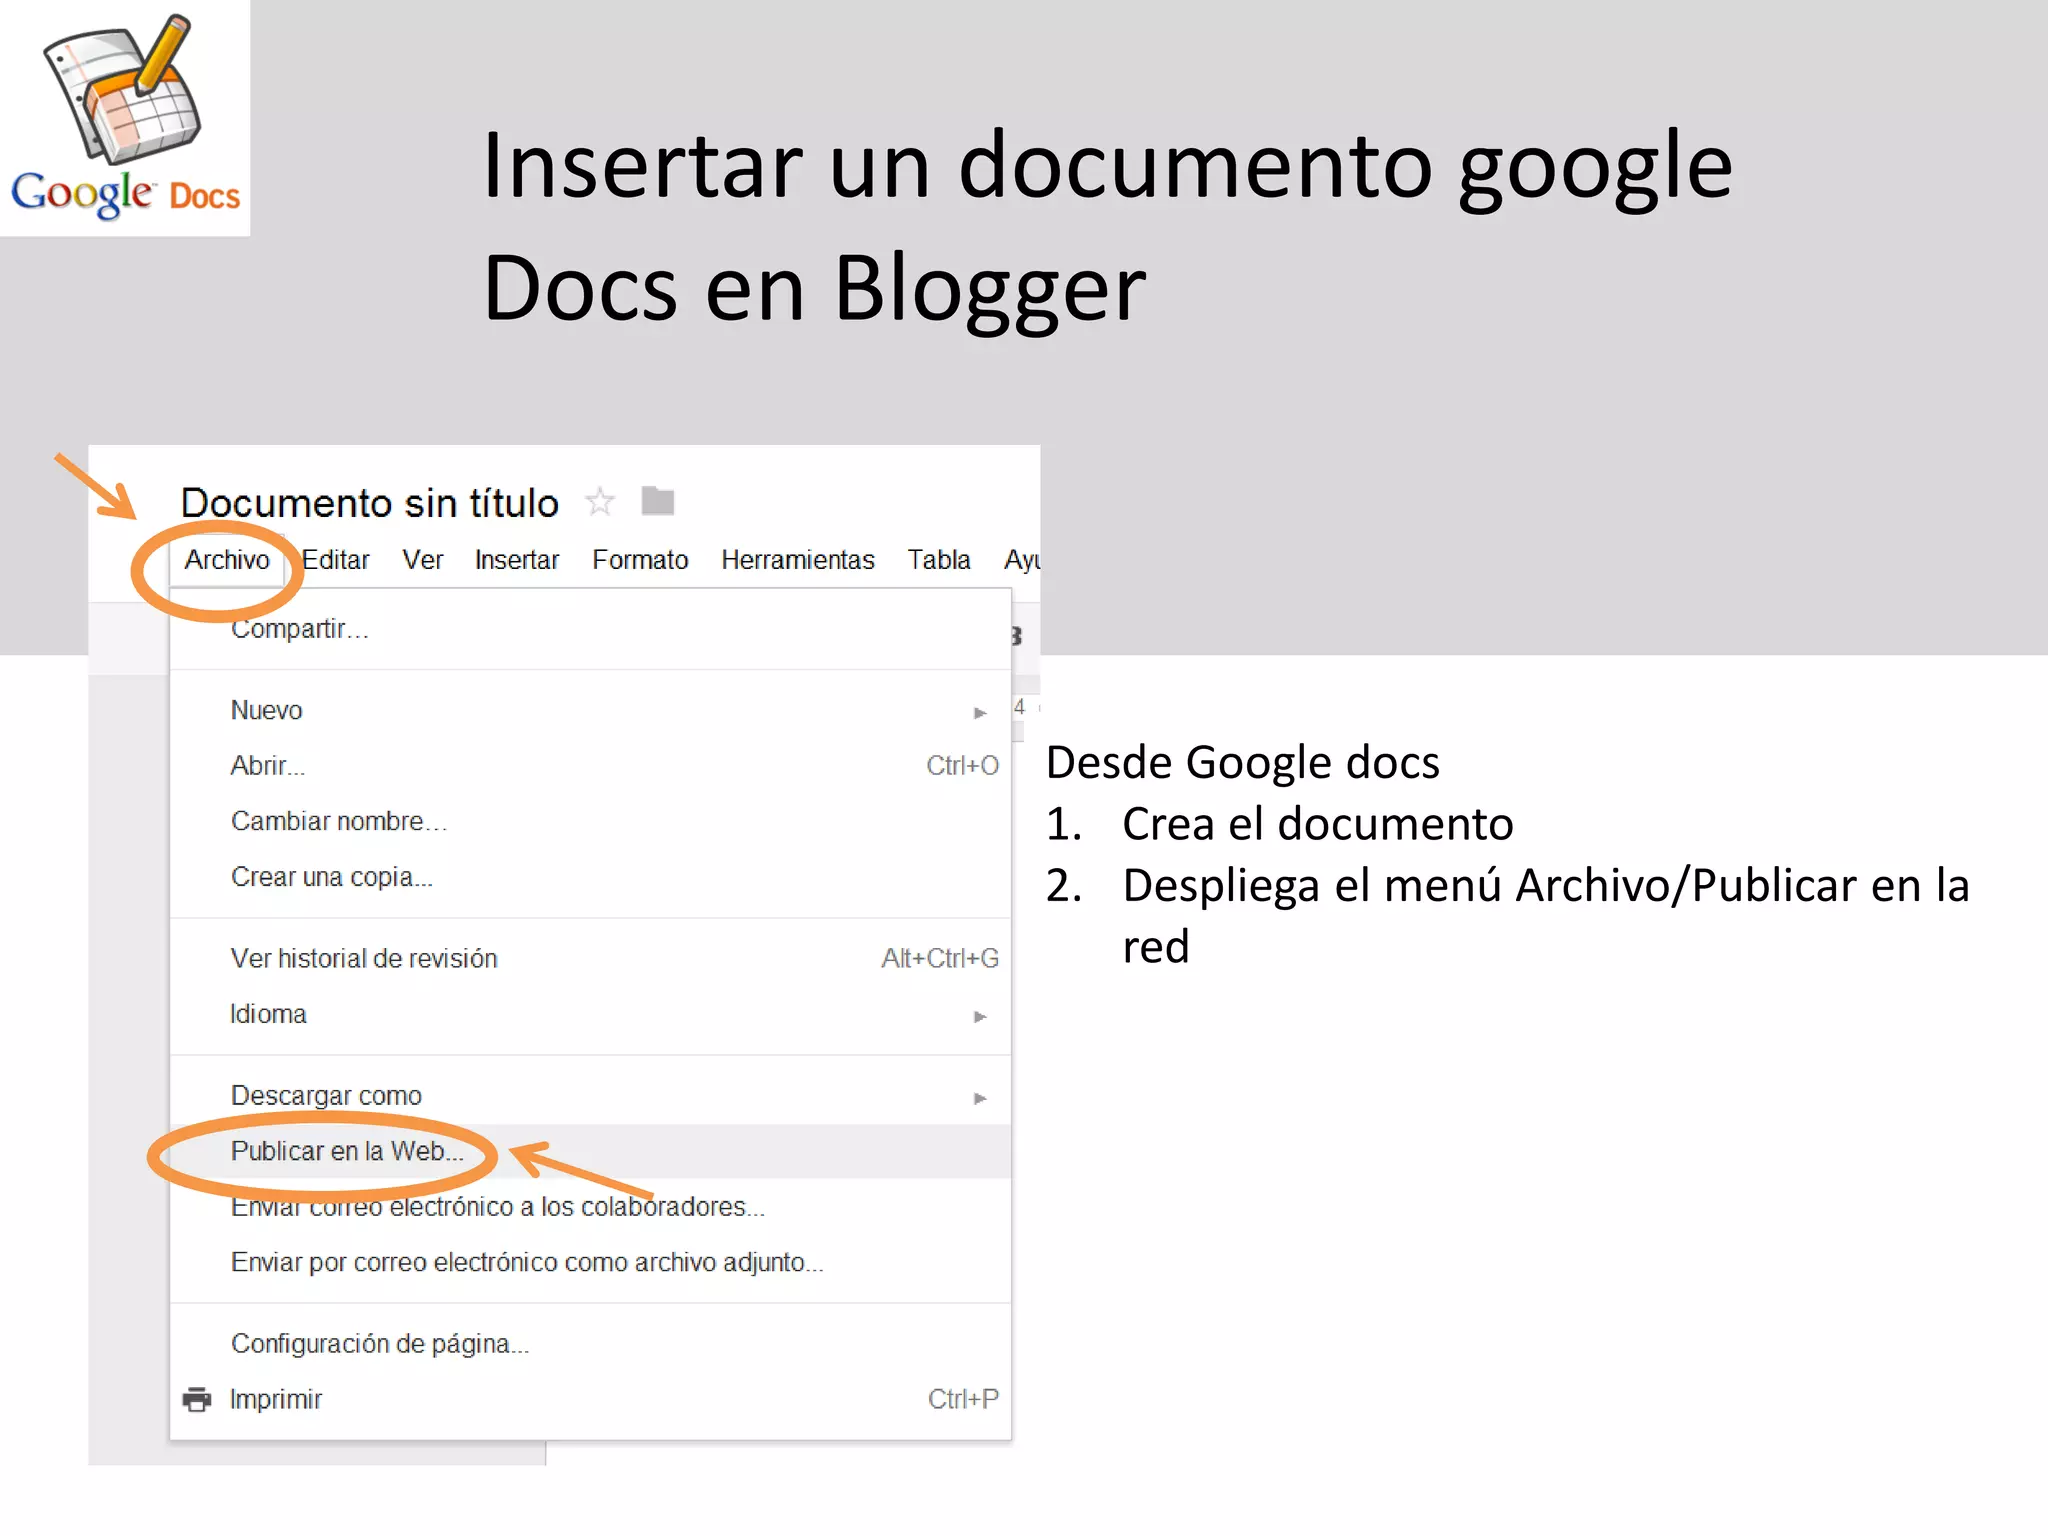The image size is (2048, 1536).
Task: Open the Herramientas menu
Action: 798,560
